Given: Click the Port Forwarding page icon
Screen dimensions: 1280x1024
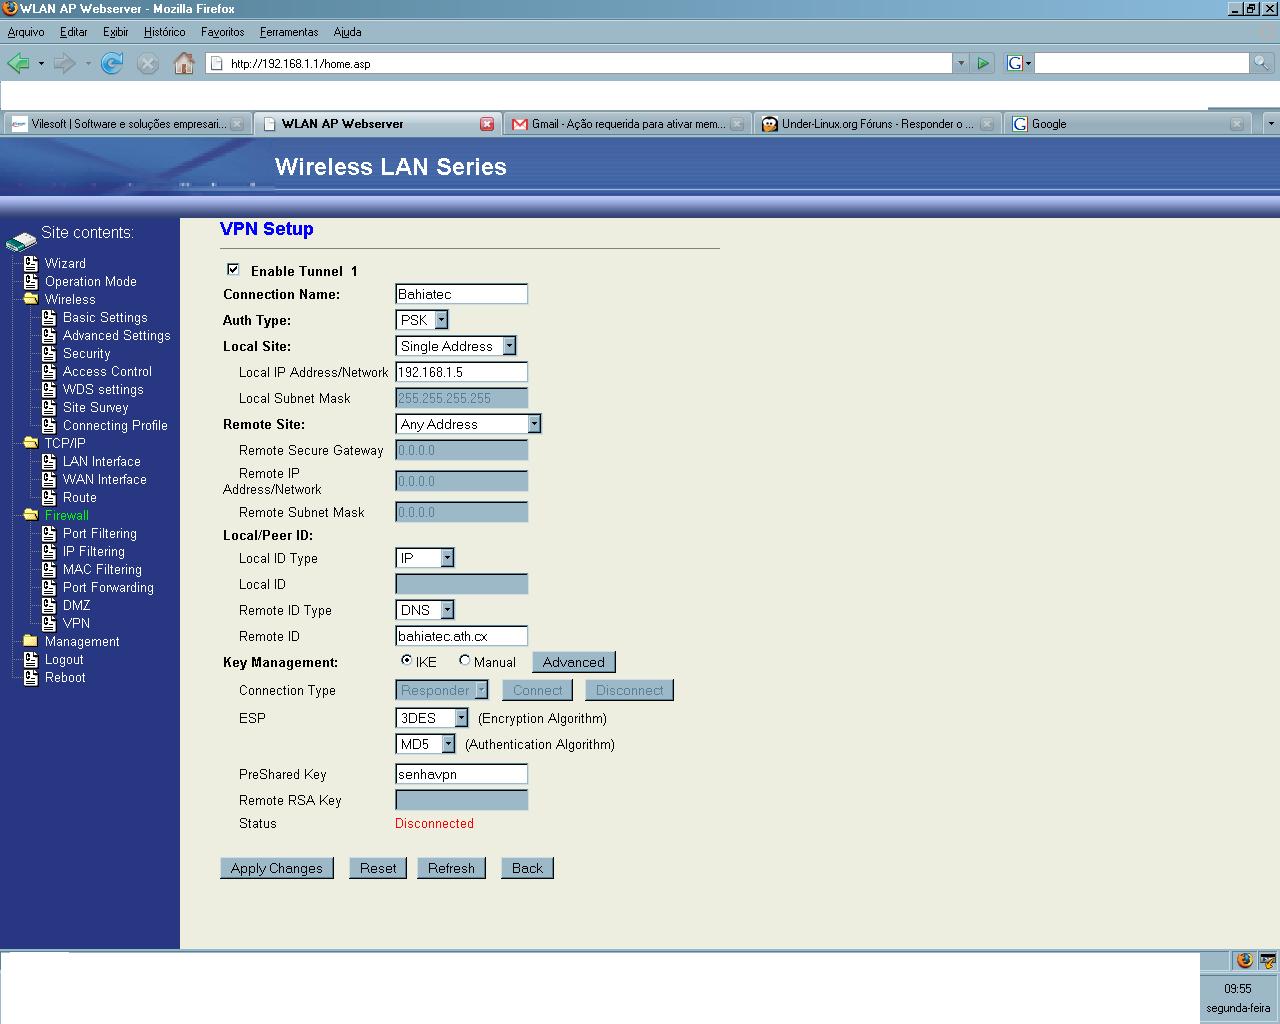Looking at the screenshot, I should pyautogui.click(x=49, y=587).
